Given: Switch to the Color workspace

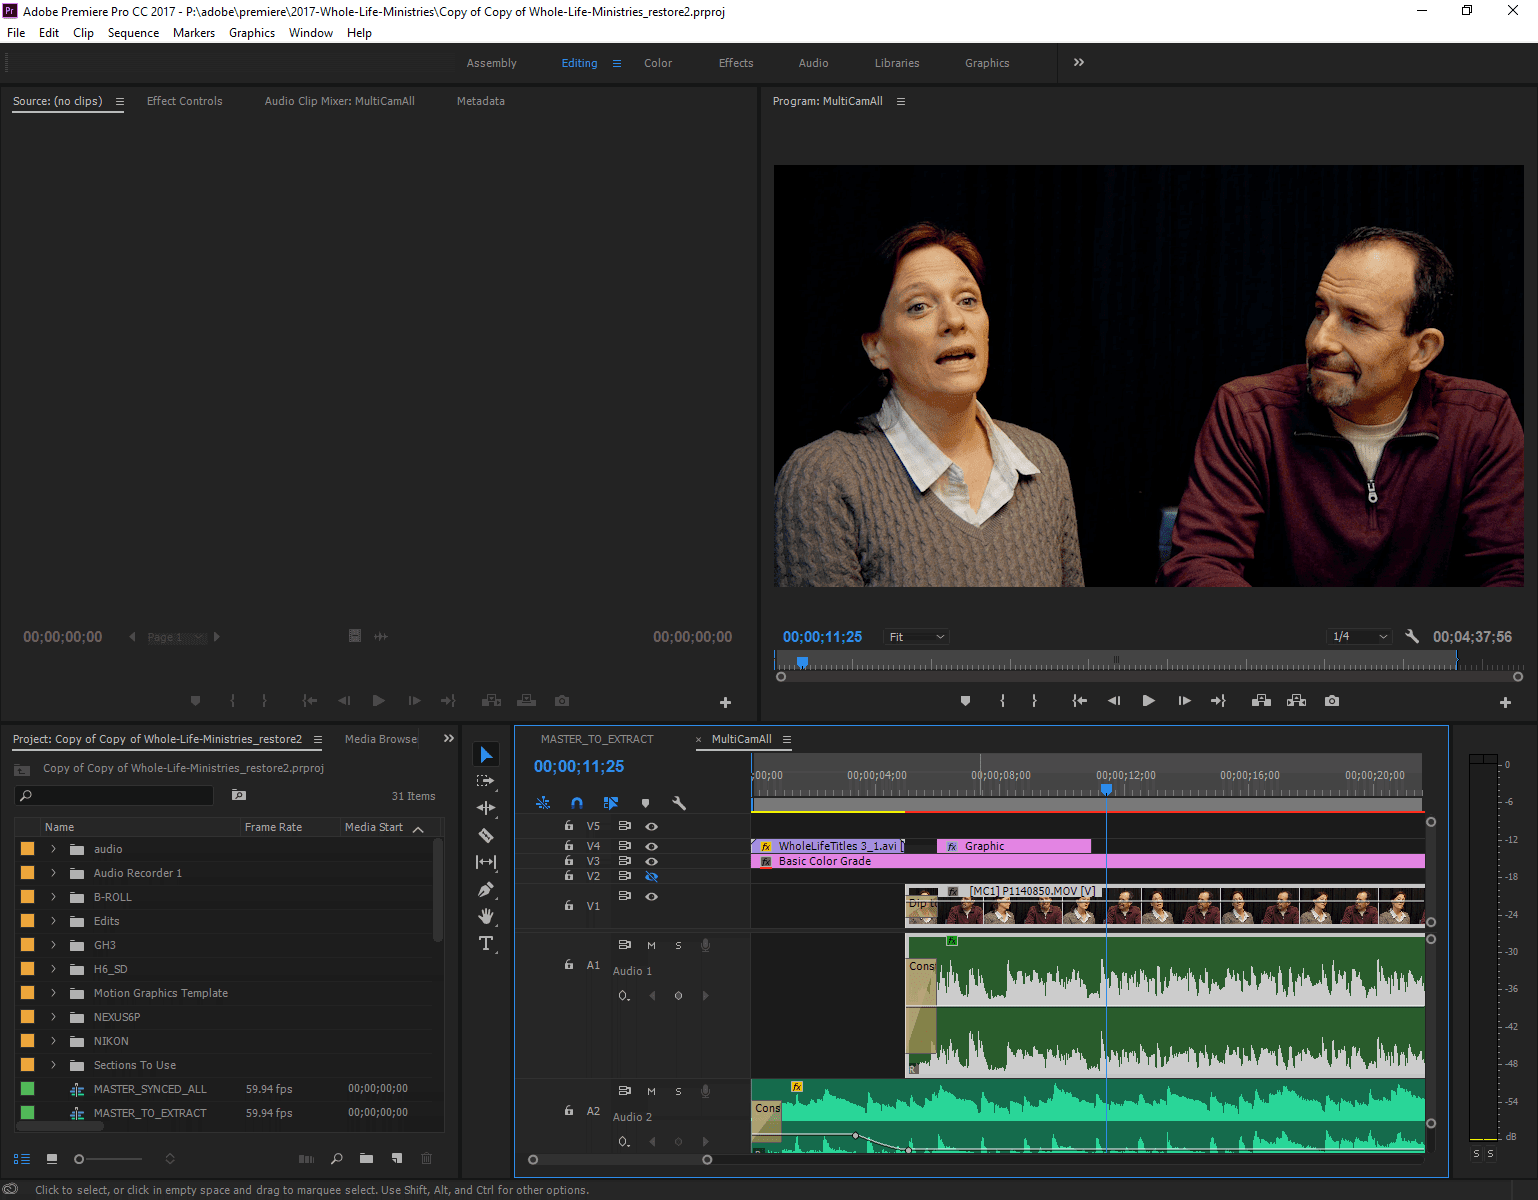Looking at the screenshot, I should [x=657, y=63].
